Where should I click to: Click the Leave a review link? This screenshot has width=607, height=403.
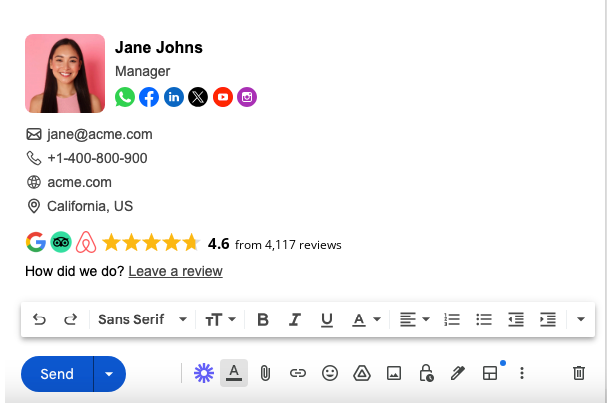click(175, 271)
